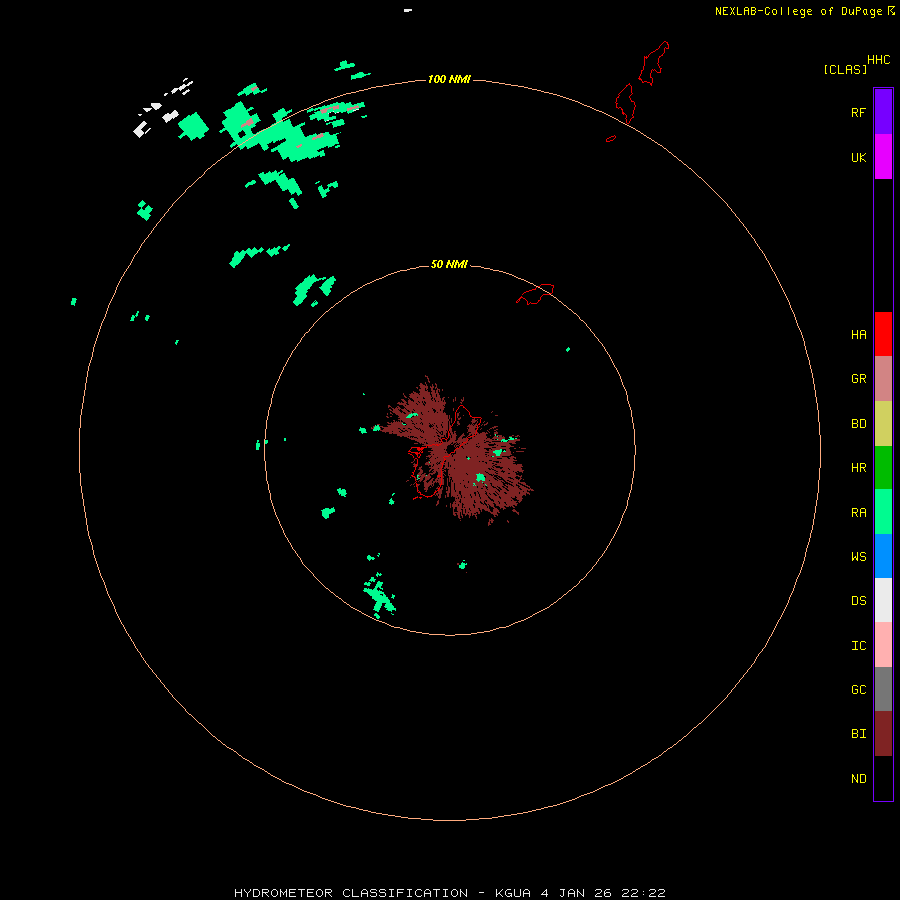Click the "BI" legend label
Viewport: 900px width, 900px height.
pyautogui.click(x=858, y=734)
